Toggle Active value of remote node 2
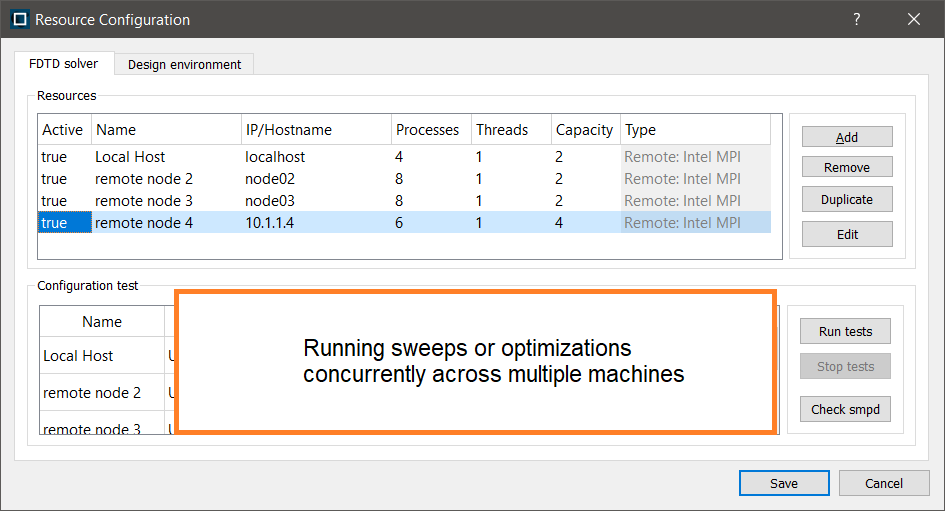 click(x=55, y=179)
